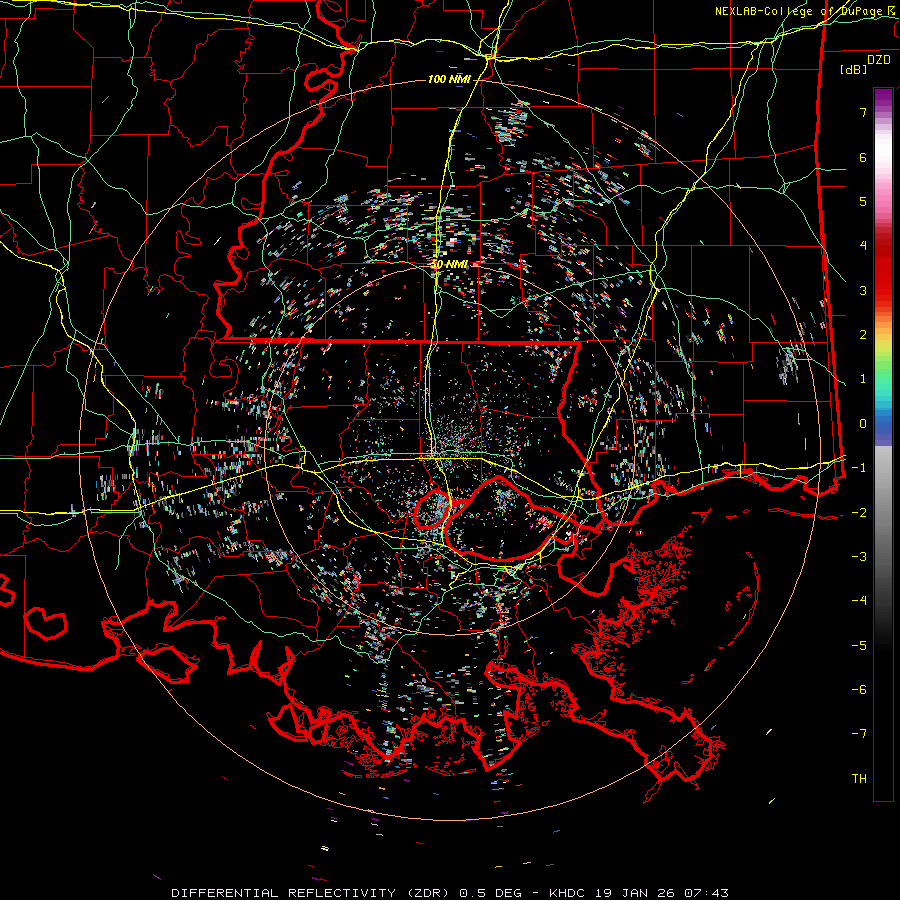
Task: Click the Differential Reflectivity (ZDR) caption text
Action: tap(312, 893)
